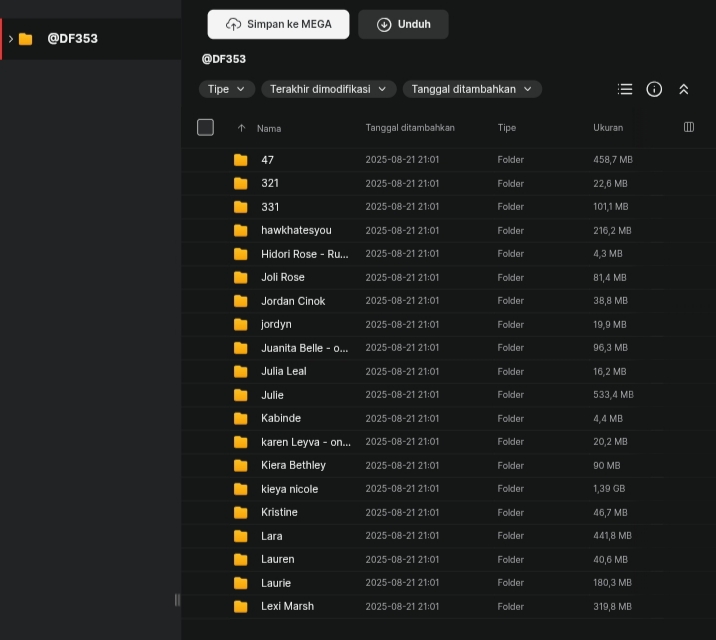Click the 533,4 MB size value
The image size is (716, 640).
click(x=613, y=395)
